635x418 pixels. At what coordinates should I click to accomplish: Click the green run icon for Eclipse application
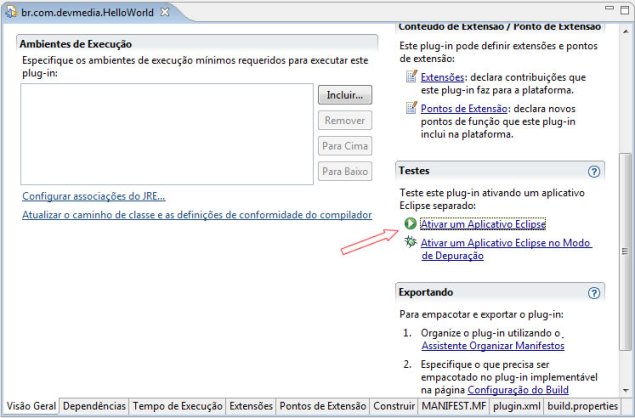(410, 223)
